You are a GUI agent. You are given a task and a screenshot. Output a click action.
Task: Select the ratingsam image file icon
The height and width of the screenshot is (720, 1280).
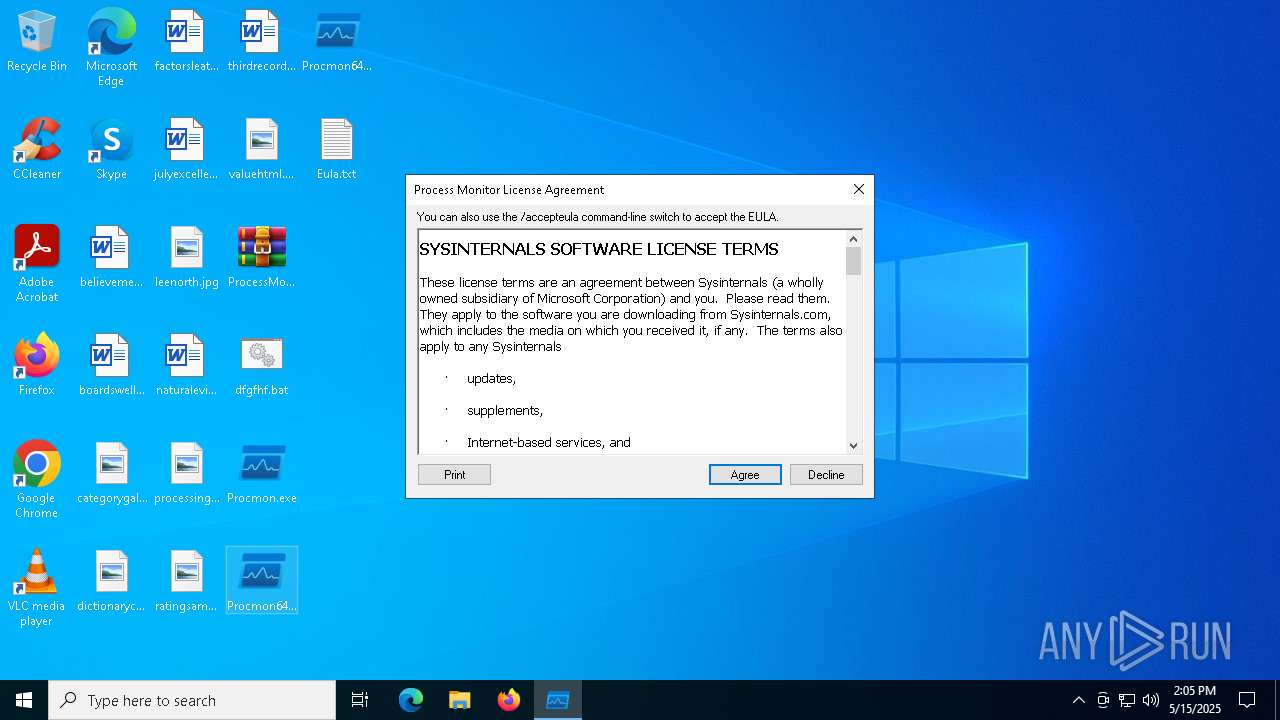186,582
